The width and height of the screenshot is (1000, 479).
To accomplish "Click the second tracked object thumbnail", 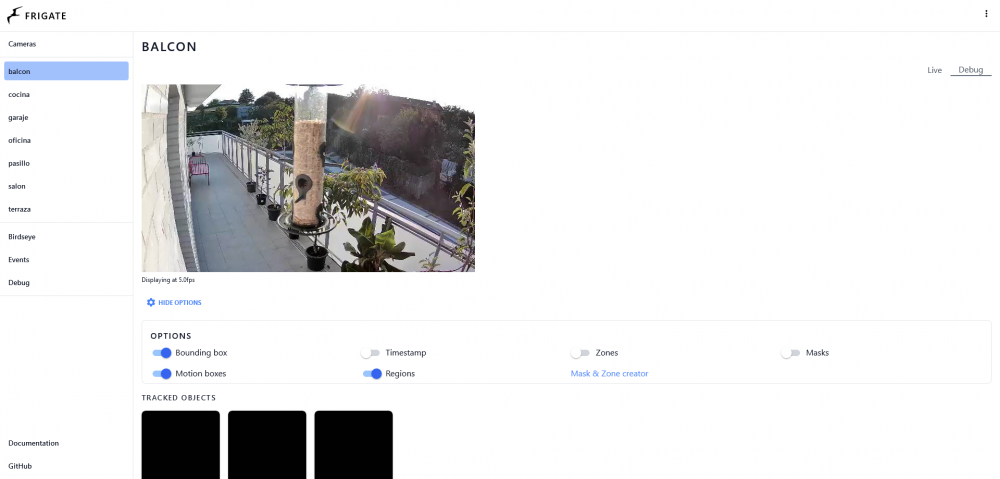I will pos(267,445).
